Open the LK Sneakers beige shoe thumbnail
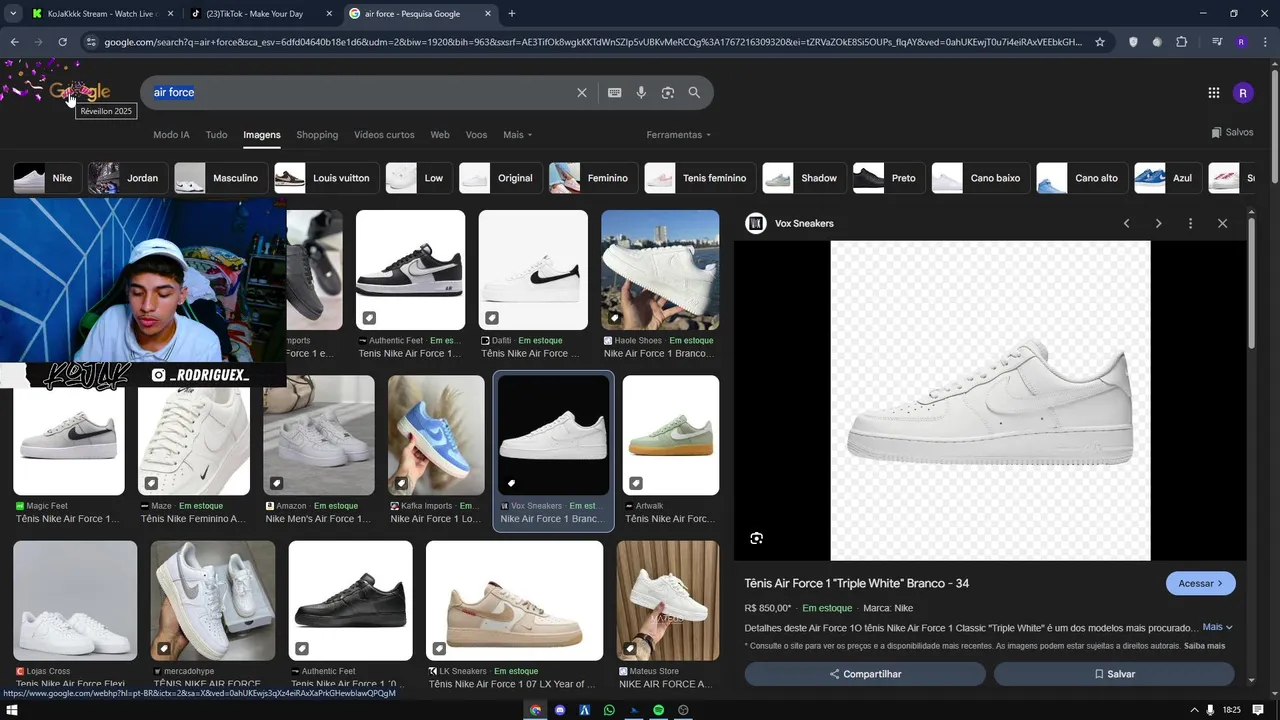The image size is (1280, 720). pos(514,601)
